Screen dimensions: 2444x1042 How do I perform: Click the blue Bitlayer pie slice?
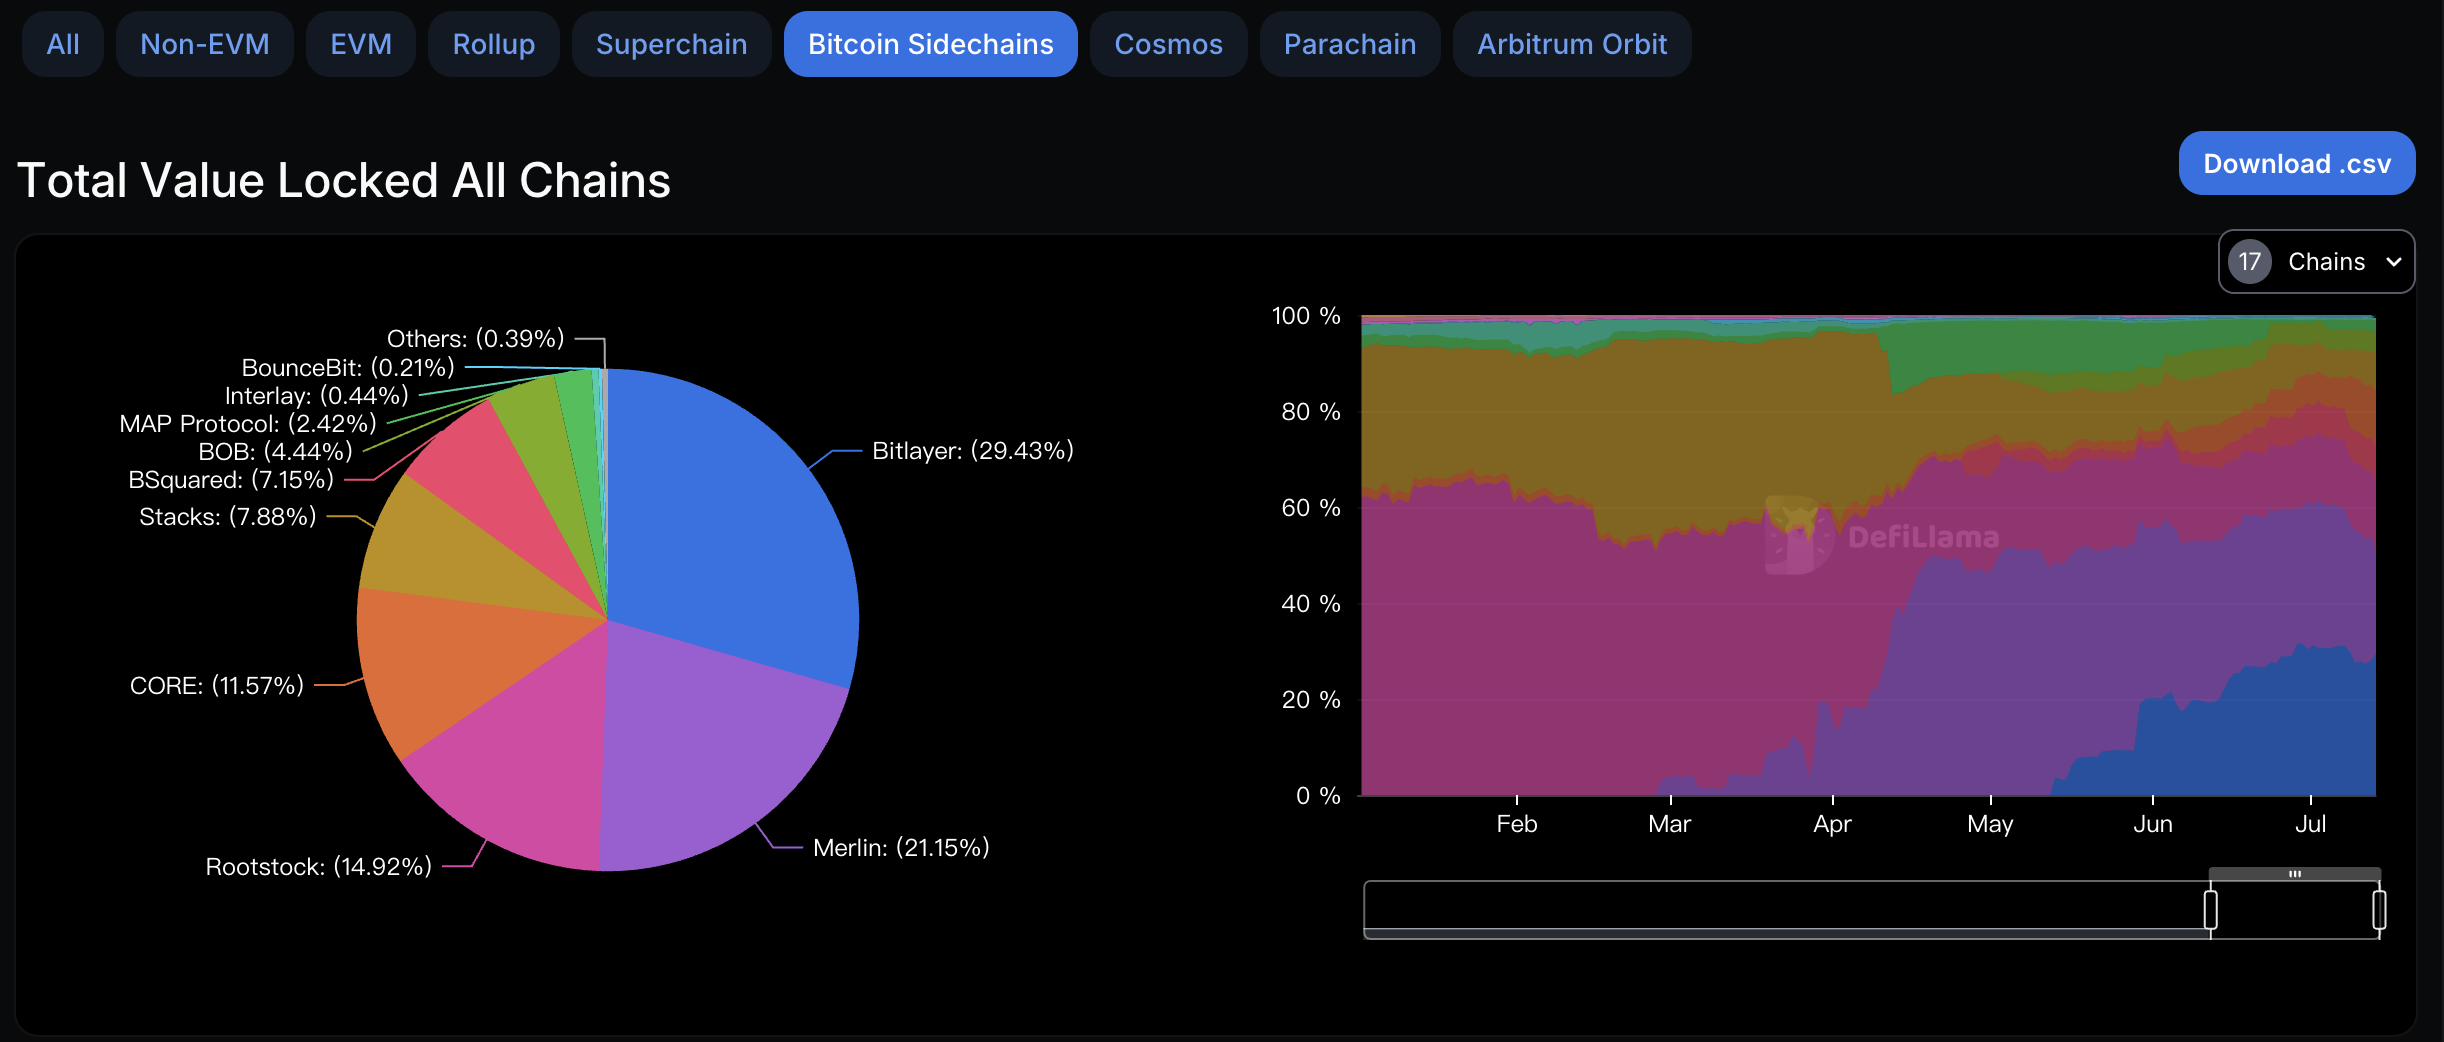(x=730, y=520)
